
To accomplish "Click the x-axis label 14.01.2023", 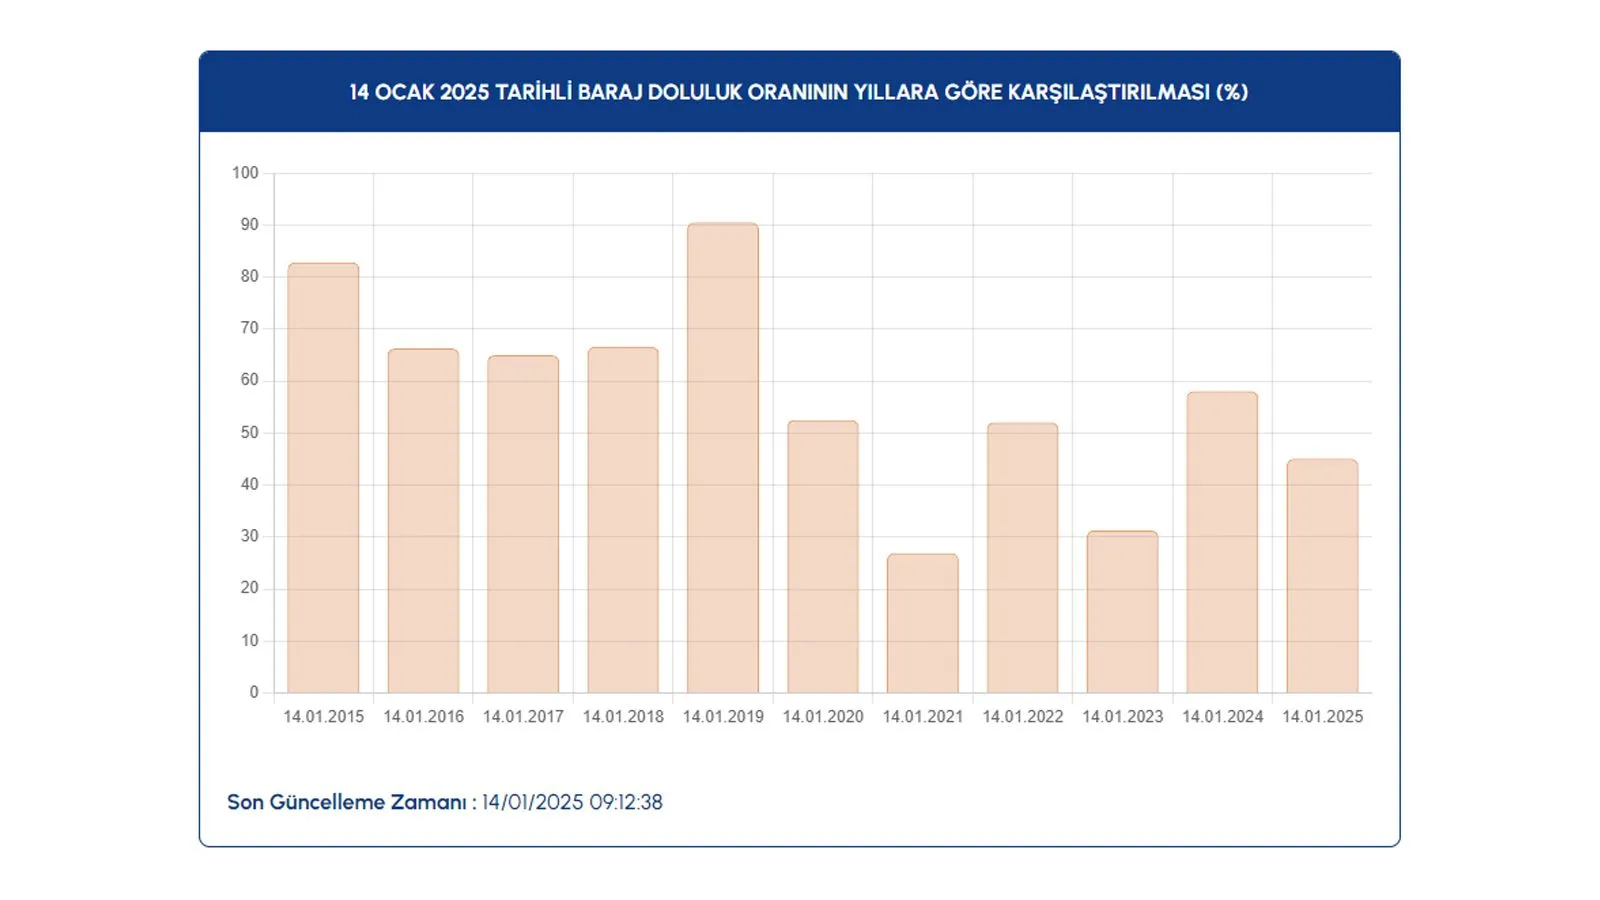I will point(1123,716).
